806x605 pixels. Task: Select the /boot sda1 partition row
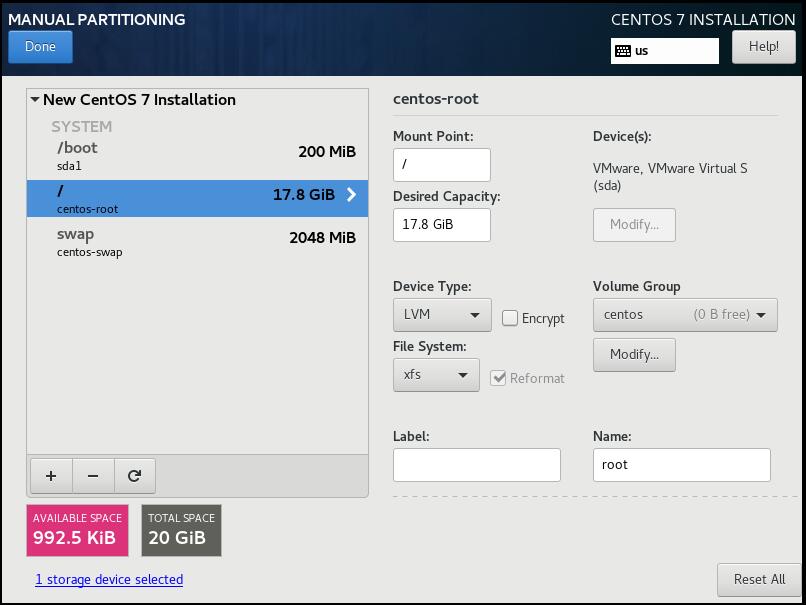(197, 156)
